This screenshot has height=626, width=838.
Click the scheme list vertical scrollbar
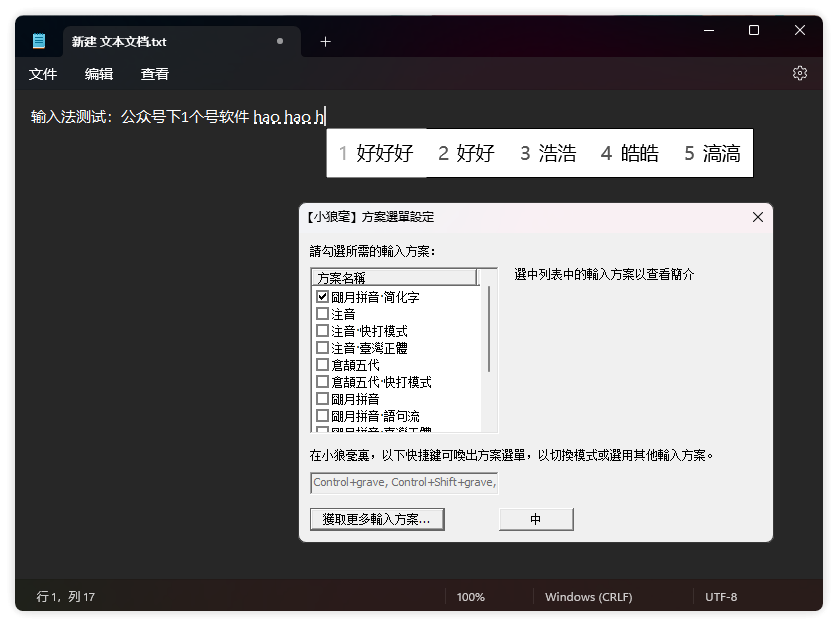[489, 330]
